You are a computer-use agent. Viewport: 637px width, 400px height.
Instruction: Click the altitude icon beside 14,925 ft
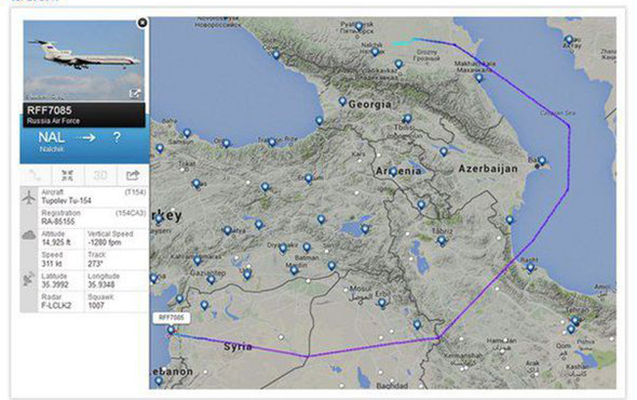click(29, 234)
